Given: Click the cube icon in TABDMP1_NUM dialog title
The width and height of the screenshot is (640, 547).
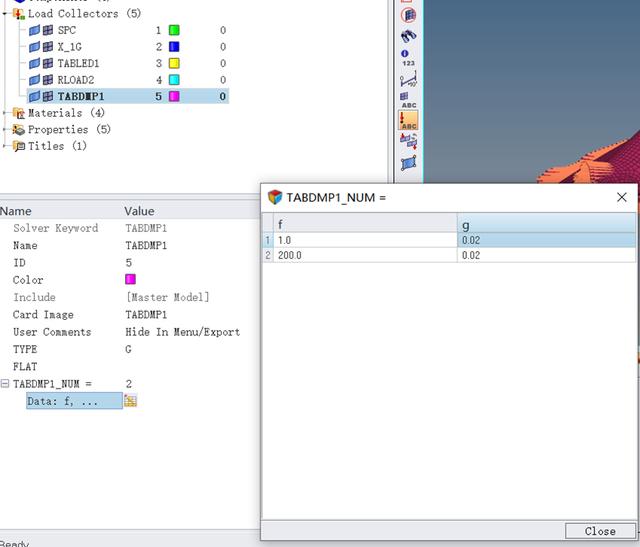Looking at the screenshot, I should 275,197.
